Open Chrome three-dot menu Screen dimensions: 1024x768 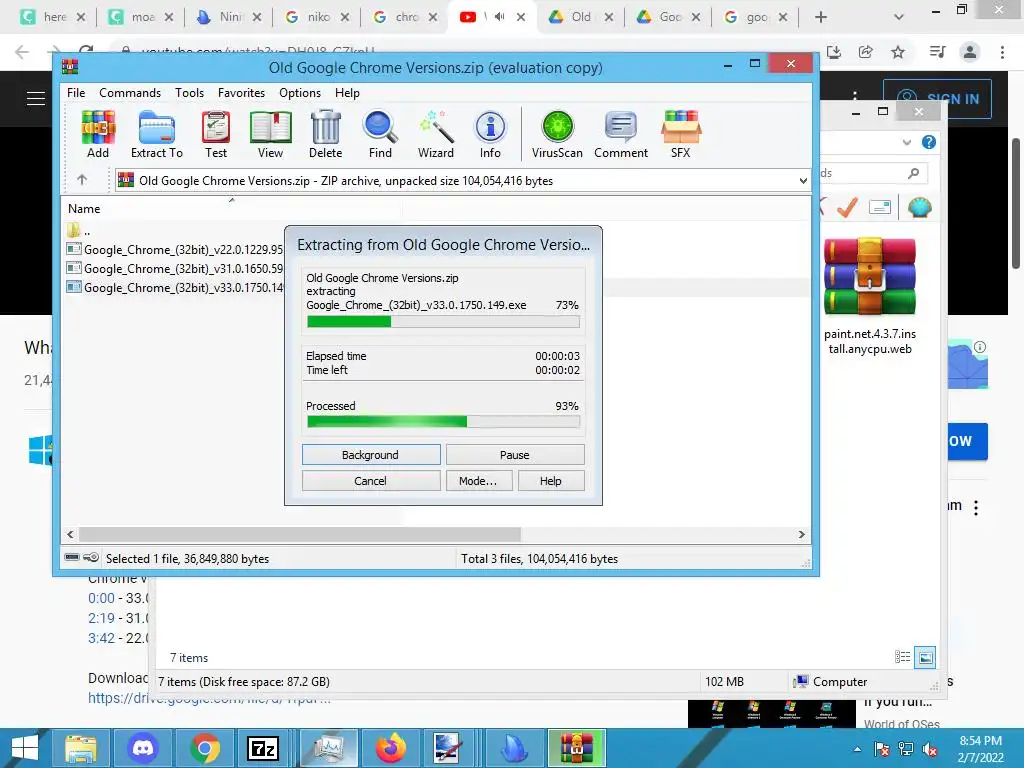tap(1002, 52)
